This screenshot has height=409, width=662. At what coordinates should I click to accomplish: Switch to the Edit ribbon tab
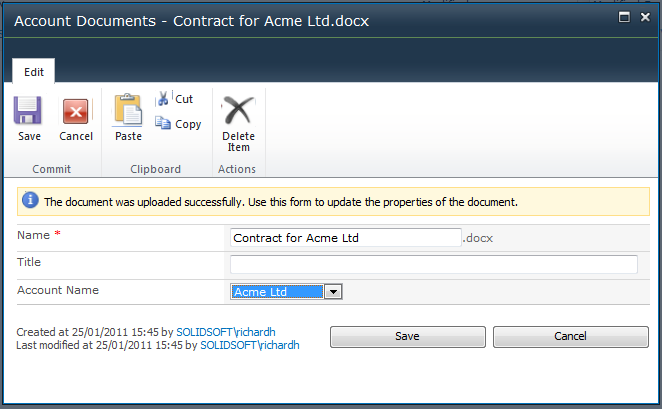(34, 72)
